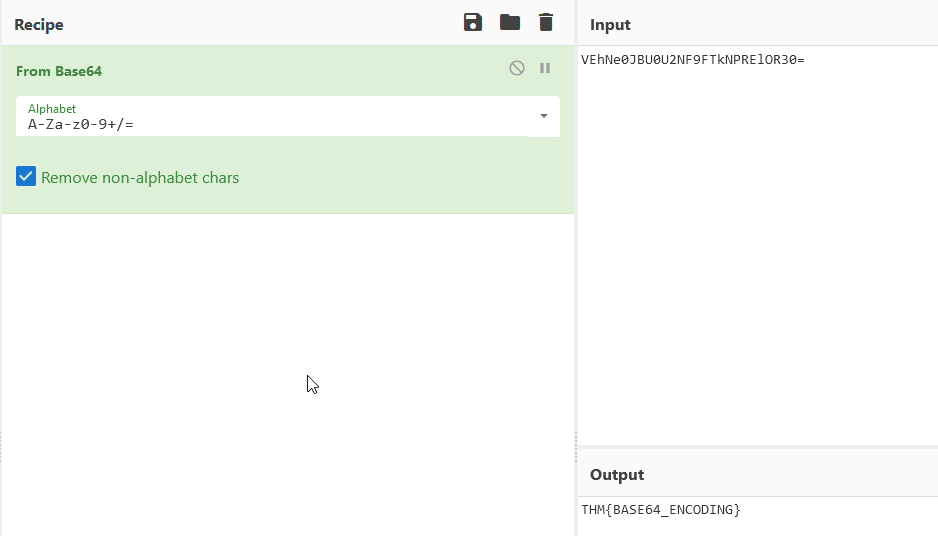Grab the divider between Input and Output
The image size is (938, 536).
(x=758, y=447)
